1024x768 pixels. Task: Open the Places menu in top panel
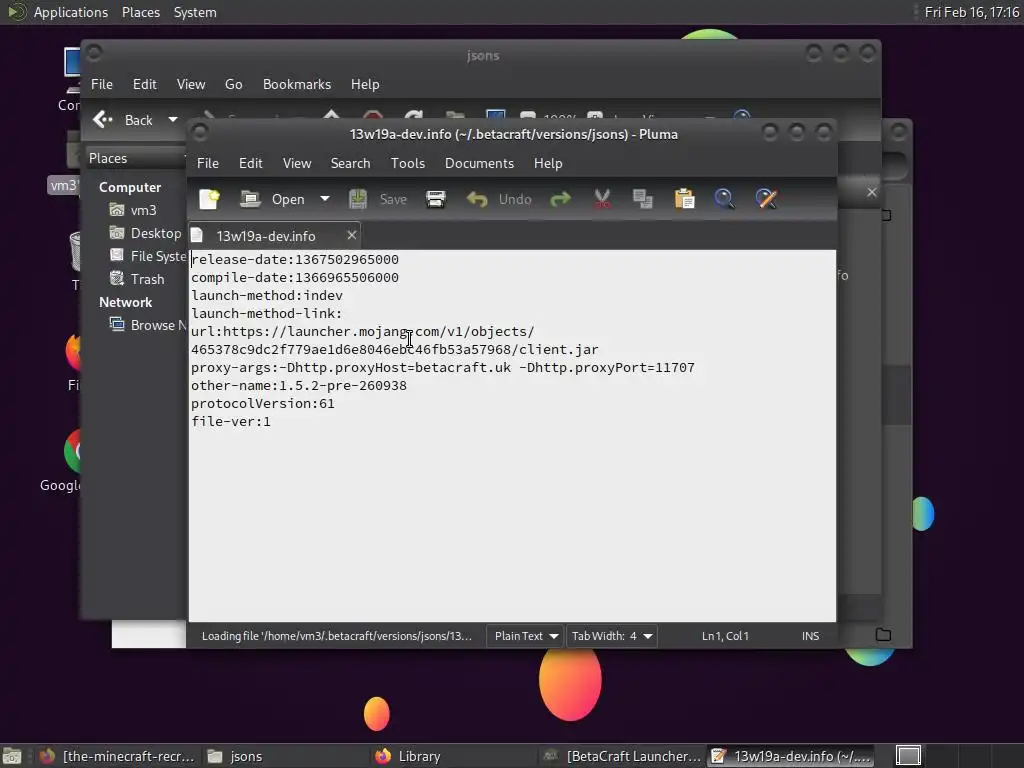(140, 12)
